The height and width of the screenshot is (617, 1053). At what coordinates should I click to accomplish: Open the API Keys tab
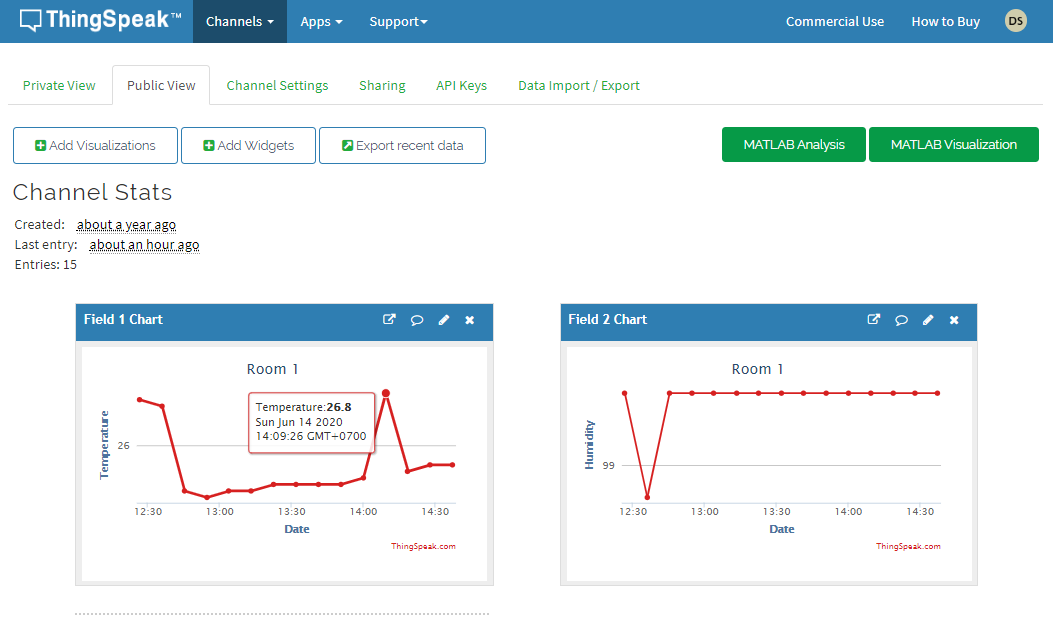click(x=461, y=85)
